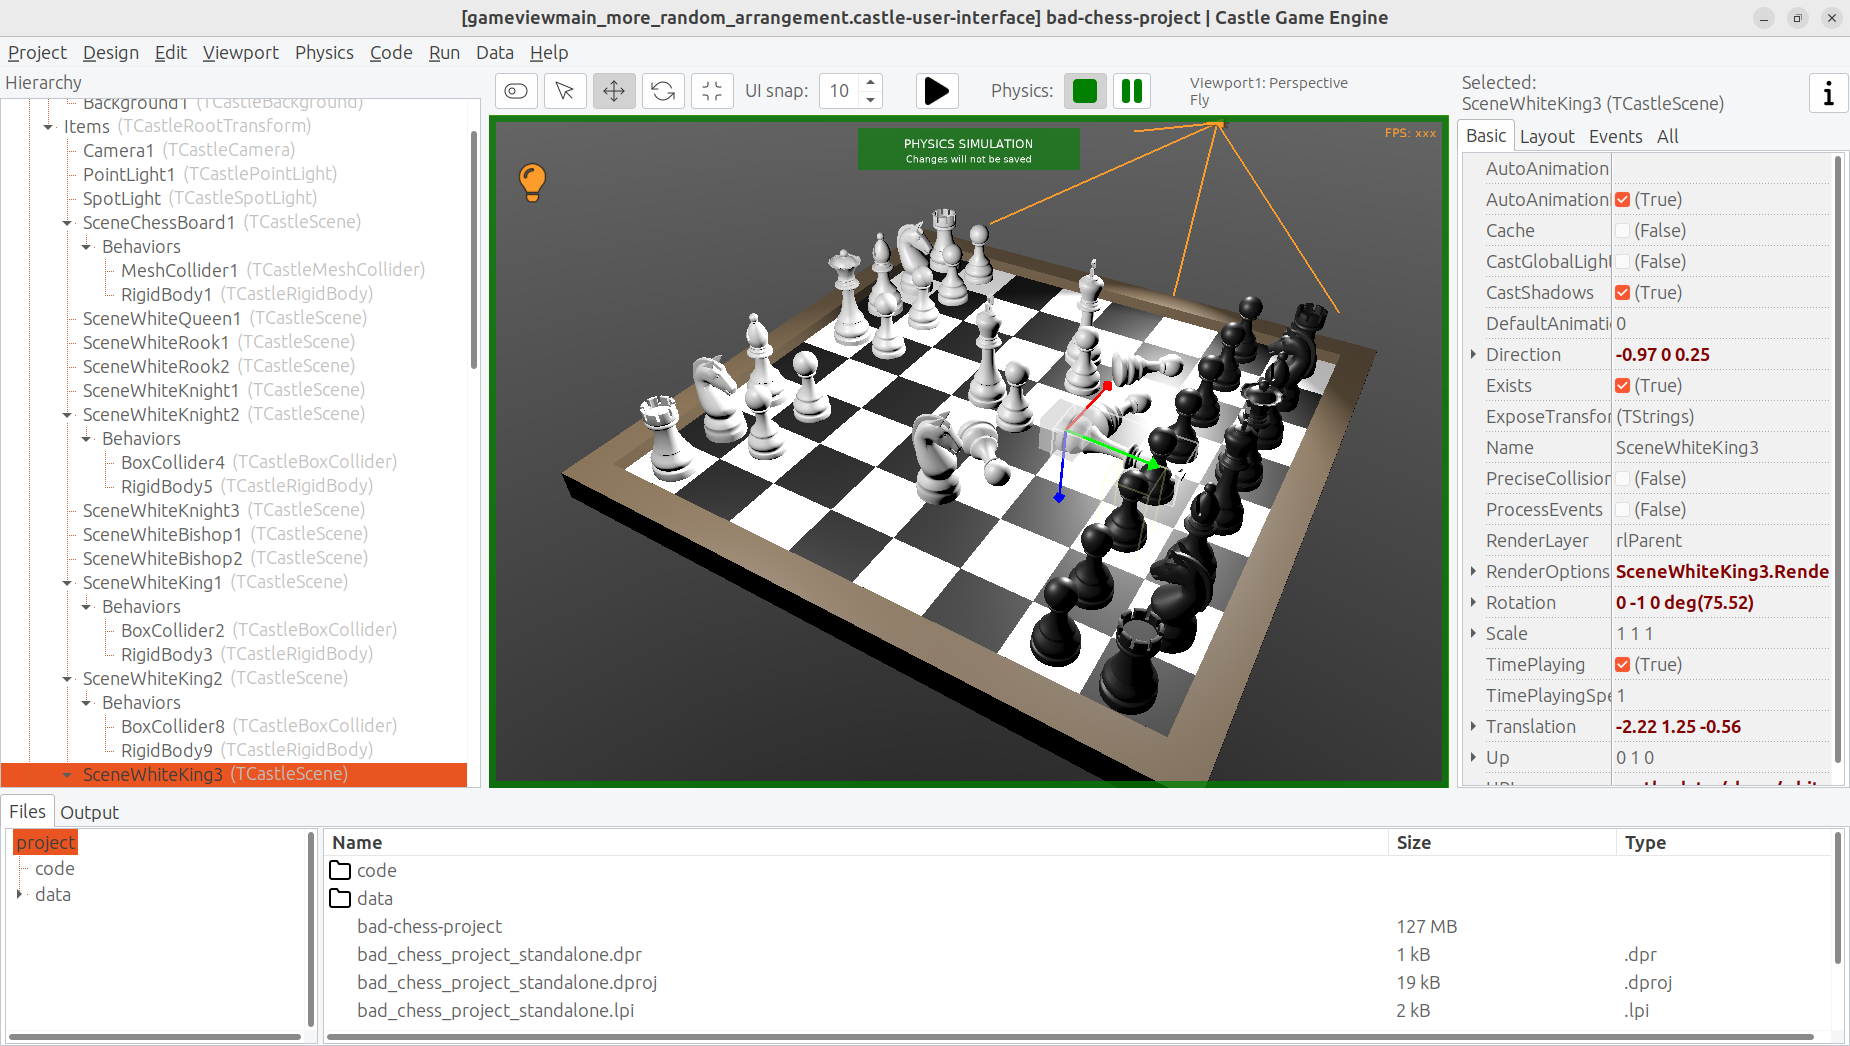Click the RenderLayer value rlParent
Screen dimensions: 1850x1046
pos(1722,541)
